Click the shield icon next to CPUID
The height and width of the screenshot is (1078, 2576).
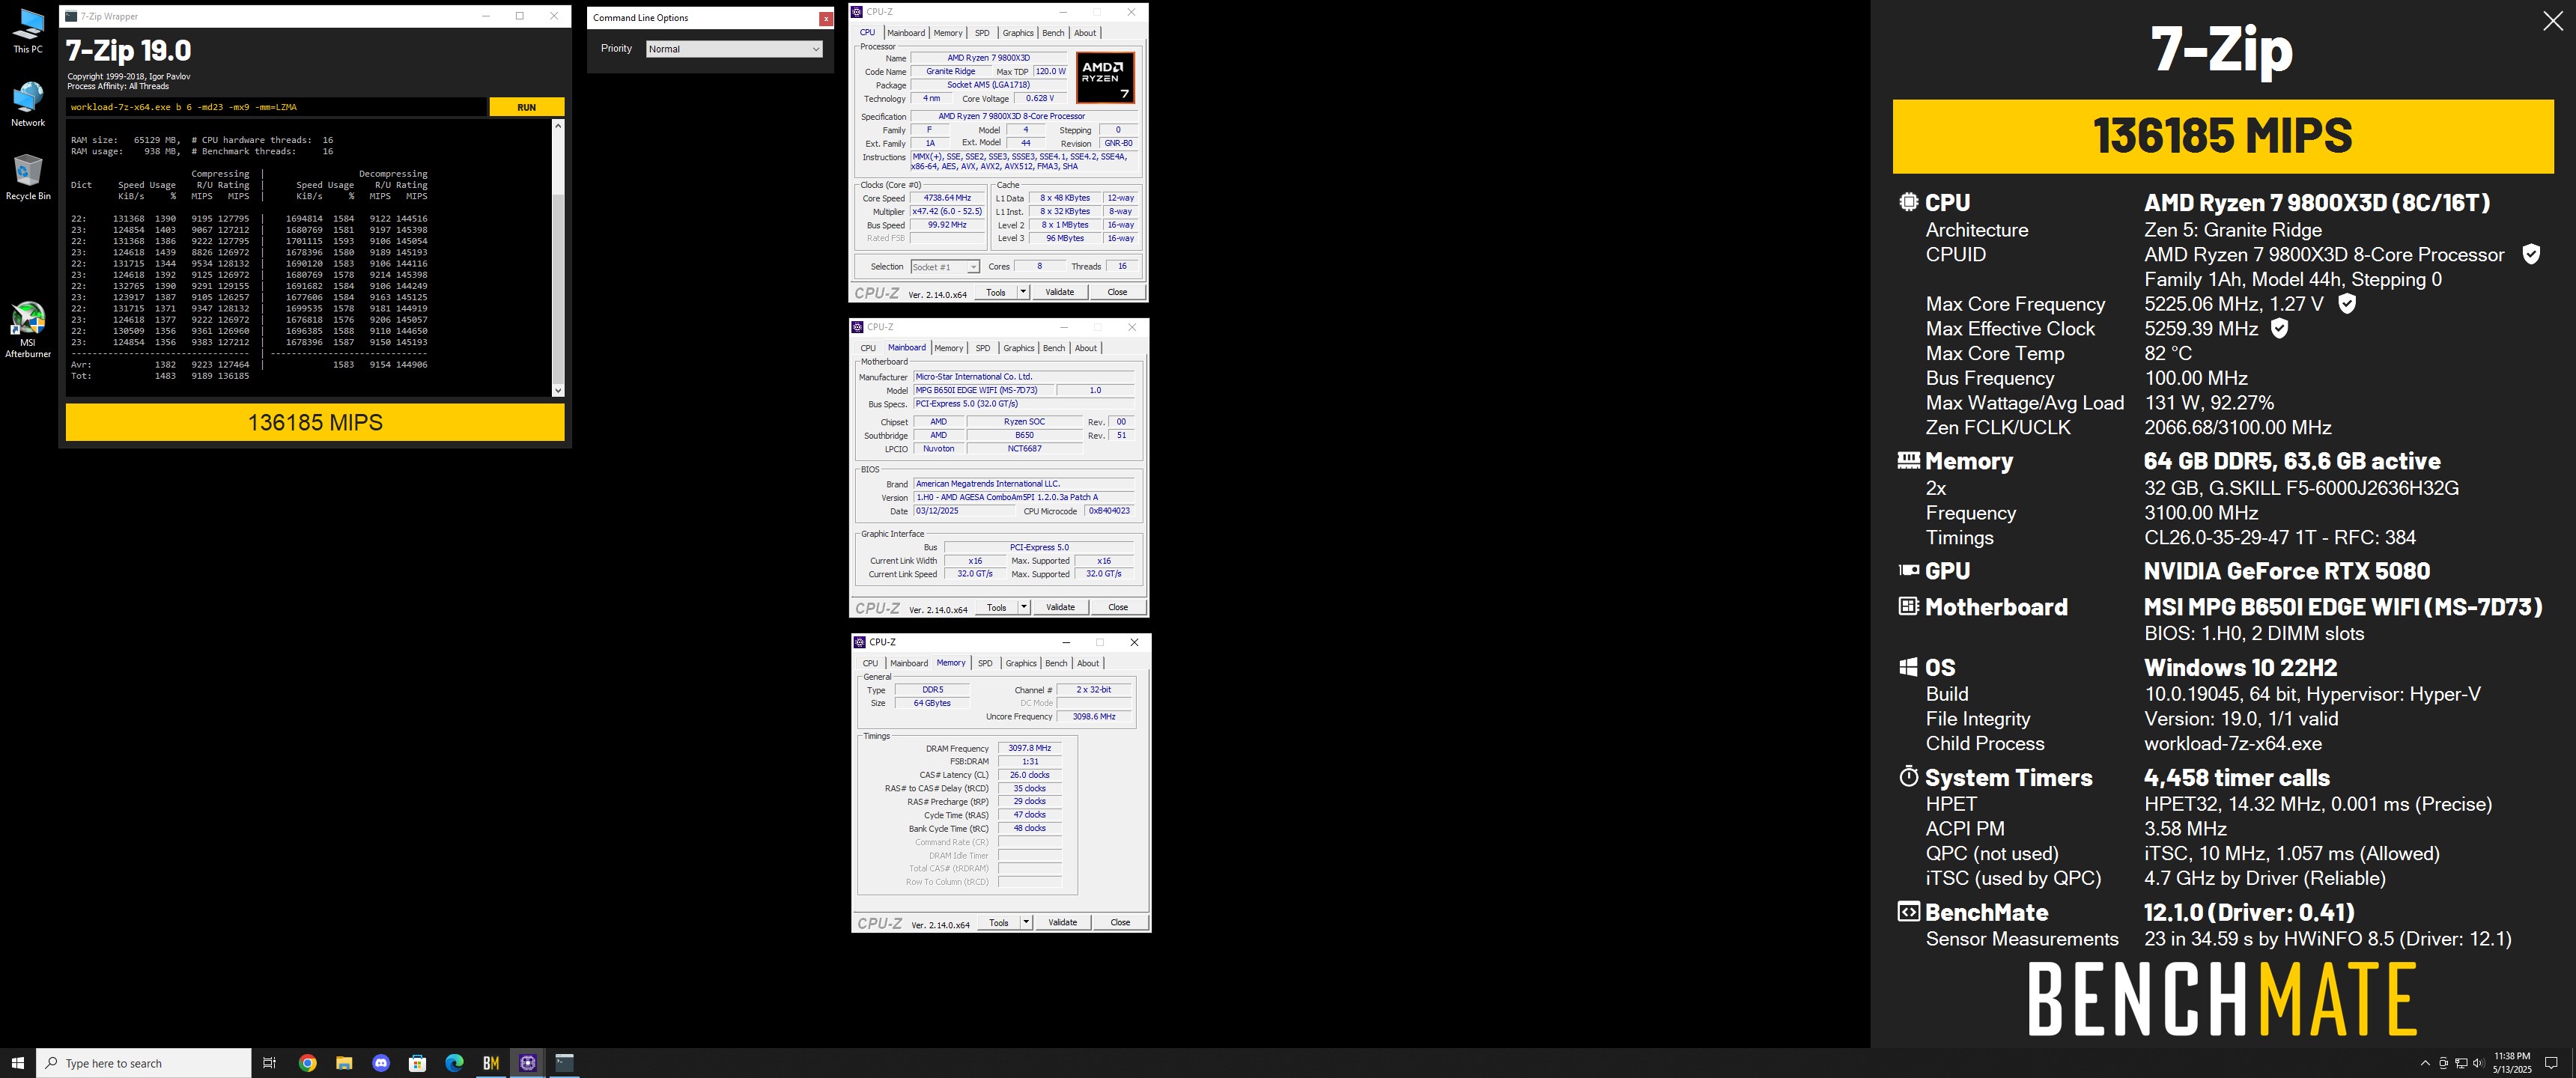(x=2531, y=254)
